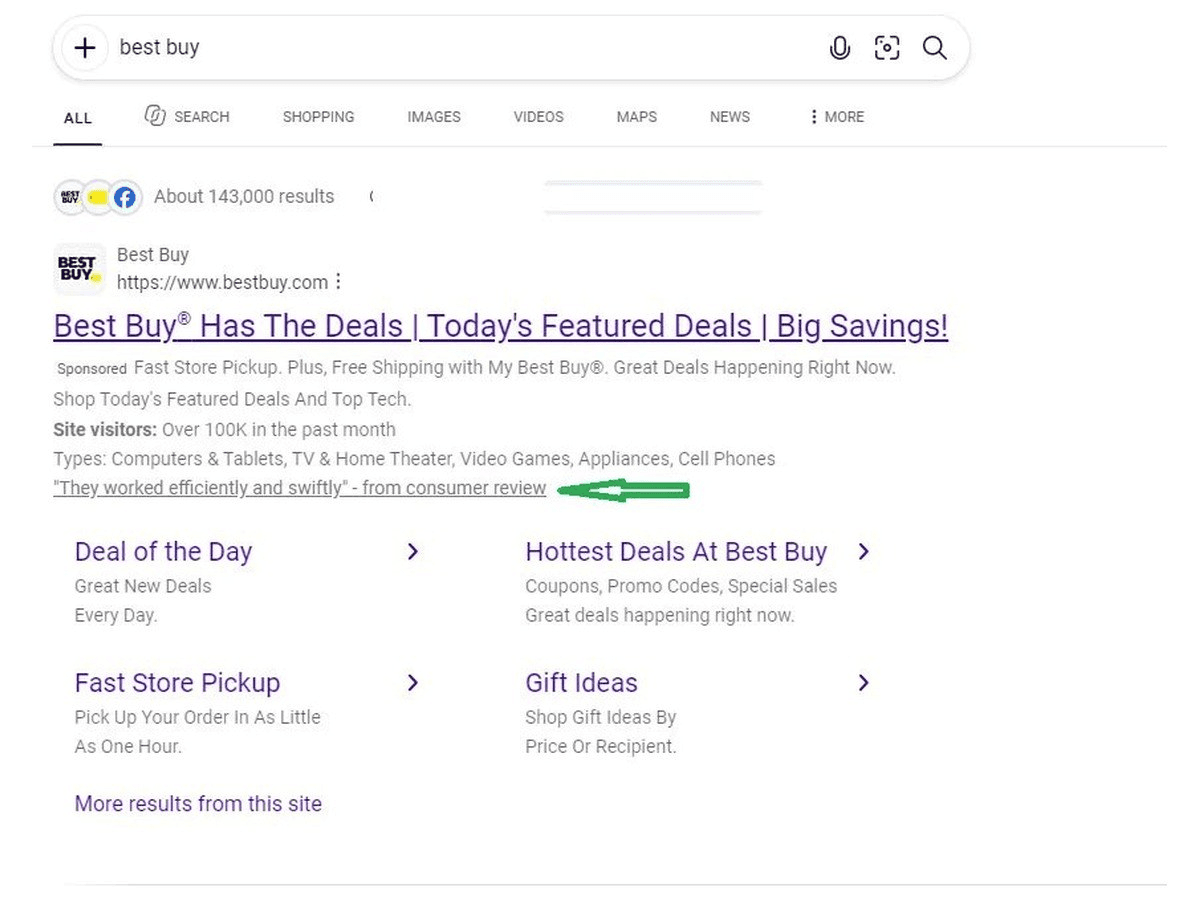The height and width of the screenshot is (900, 1200).
Task: Open the MORE tab dropdown
Action: pyautogui.click(x=837, y=117)
